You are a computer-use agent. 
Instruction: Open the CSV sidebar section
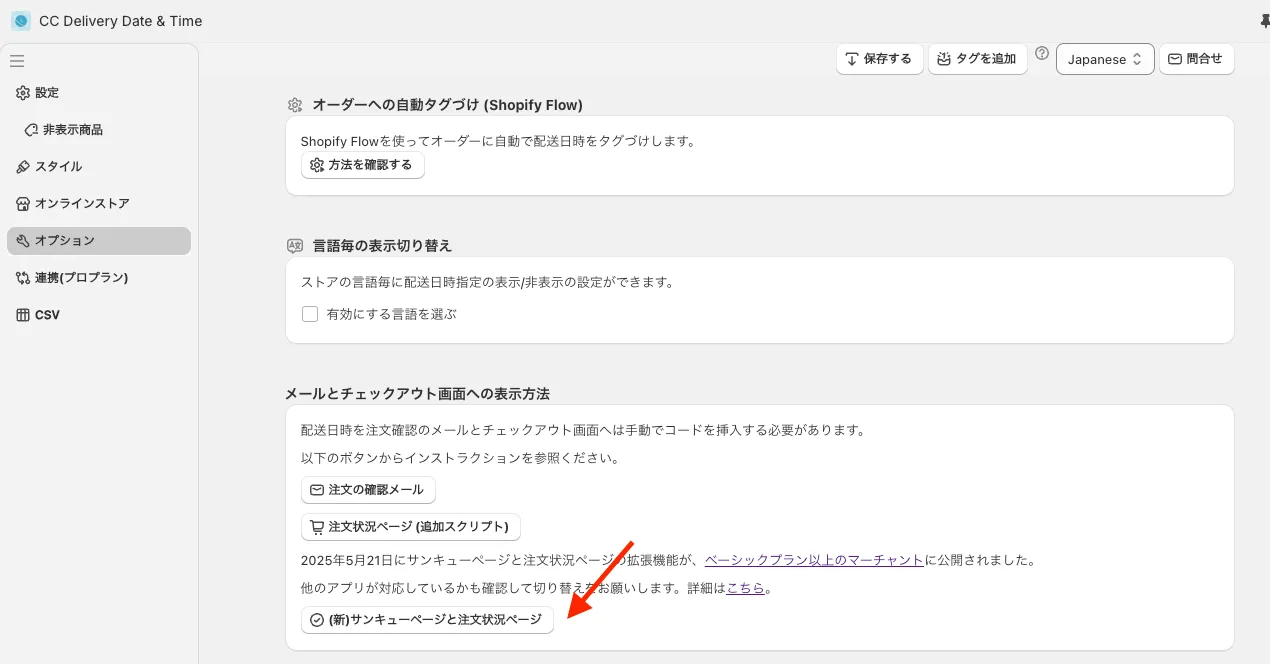(47, 315)
